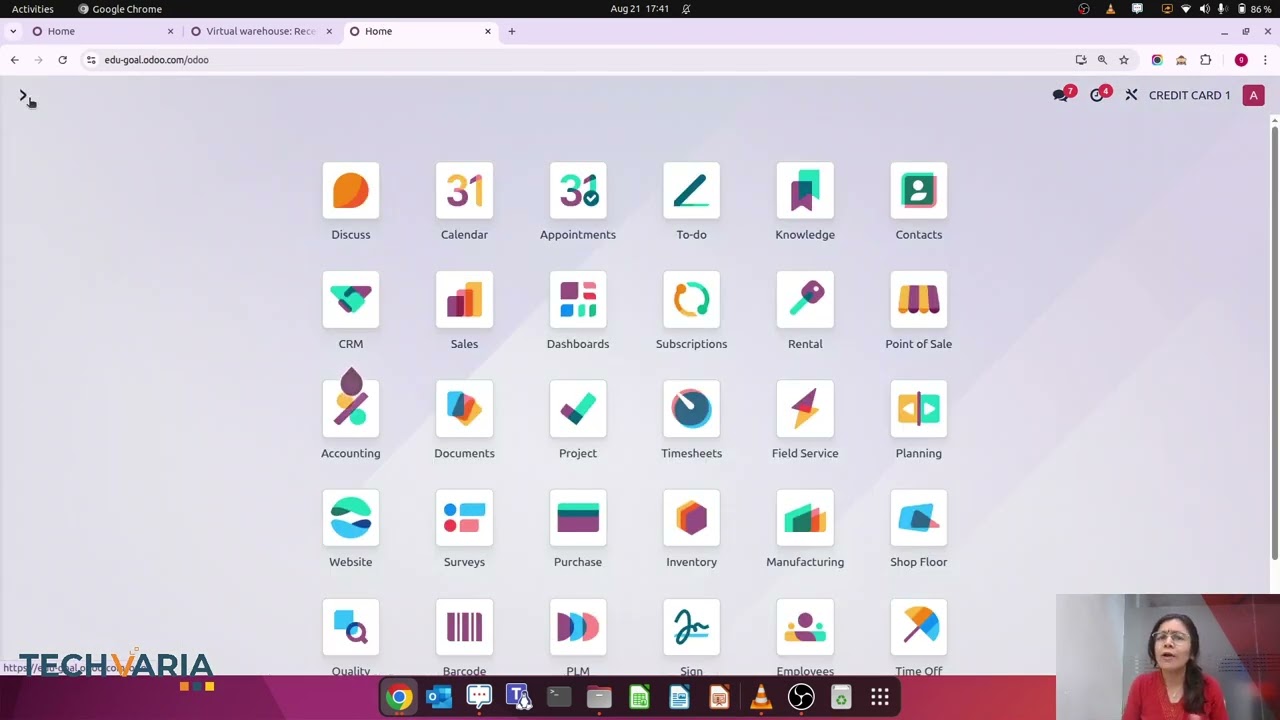Image resolution: width=1280 pixels, height=720 pixels.
Task: Open the To-do app
Action: 691,191
